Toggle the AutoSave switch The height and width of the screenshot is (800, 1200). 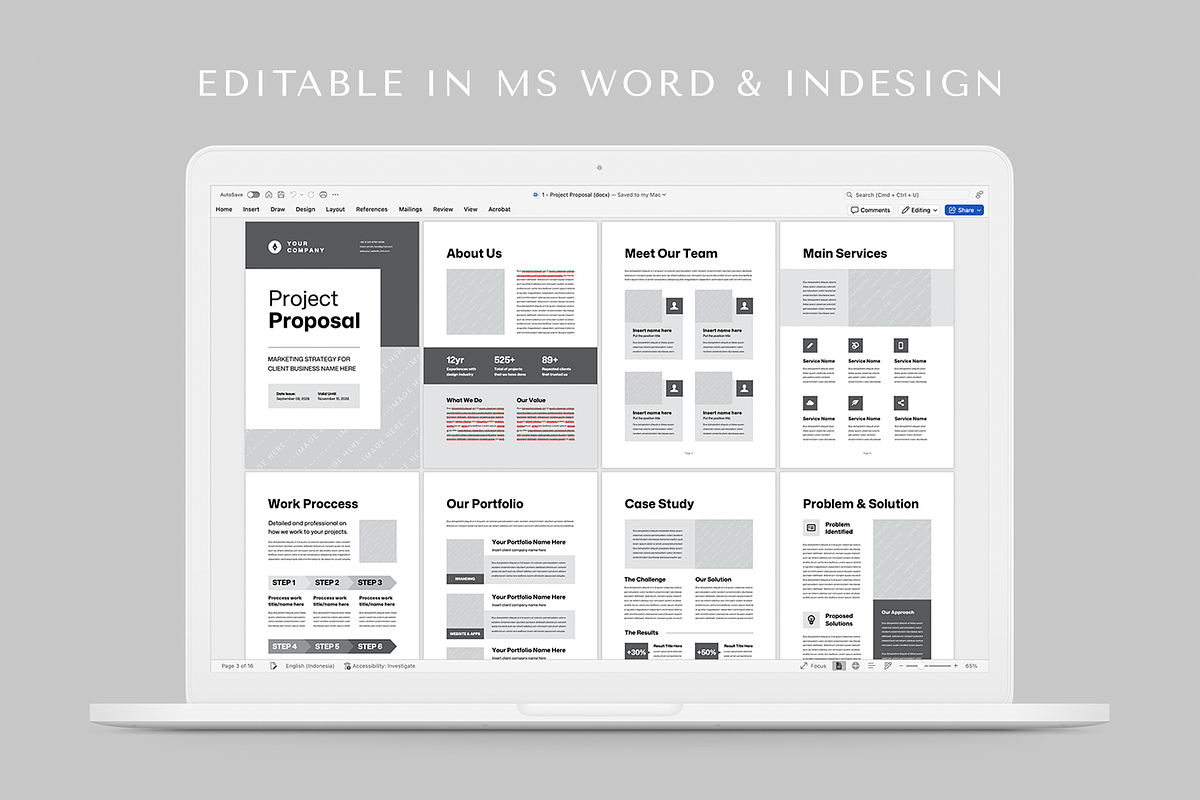coord(253,194)
